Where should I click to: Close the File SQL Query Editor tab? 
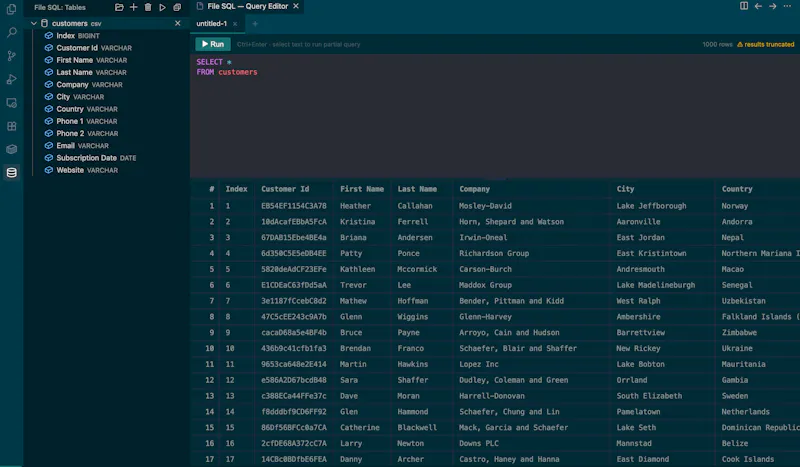point(296,6)
